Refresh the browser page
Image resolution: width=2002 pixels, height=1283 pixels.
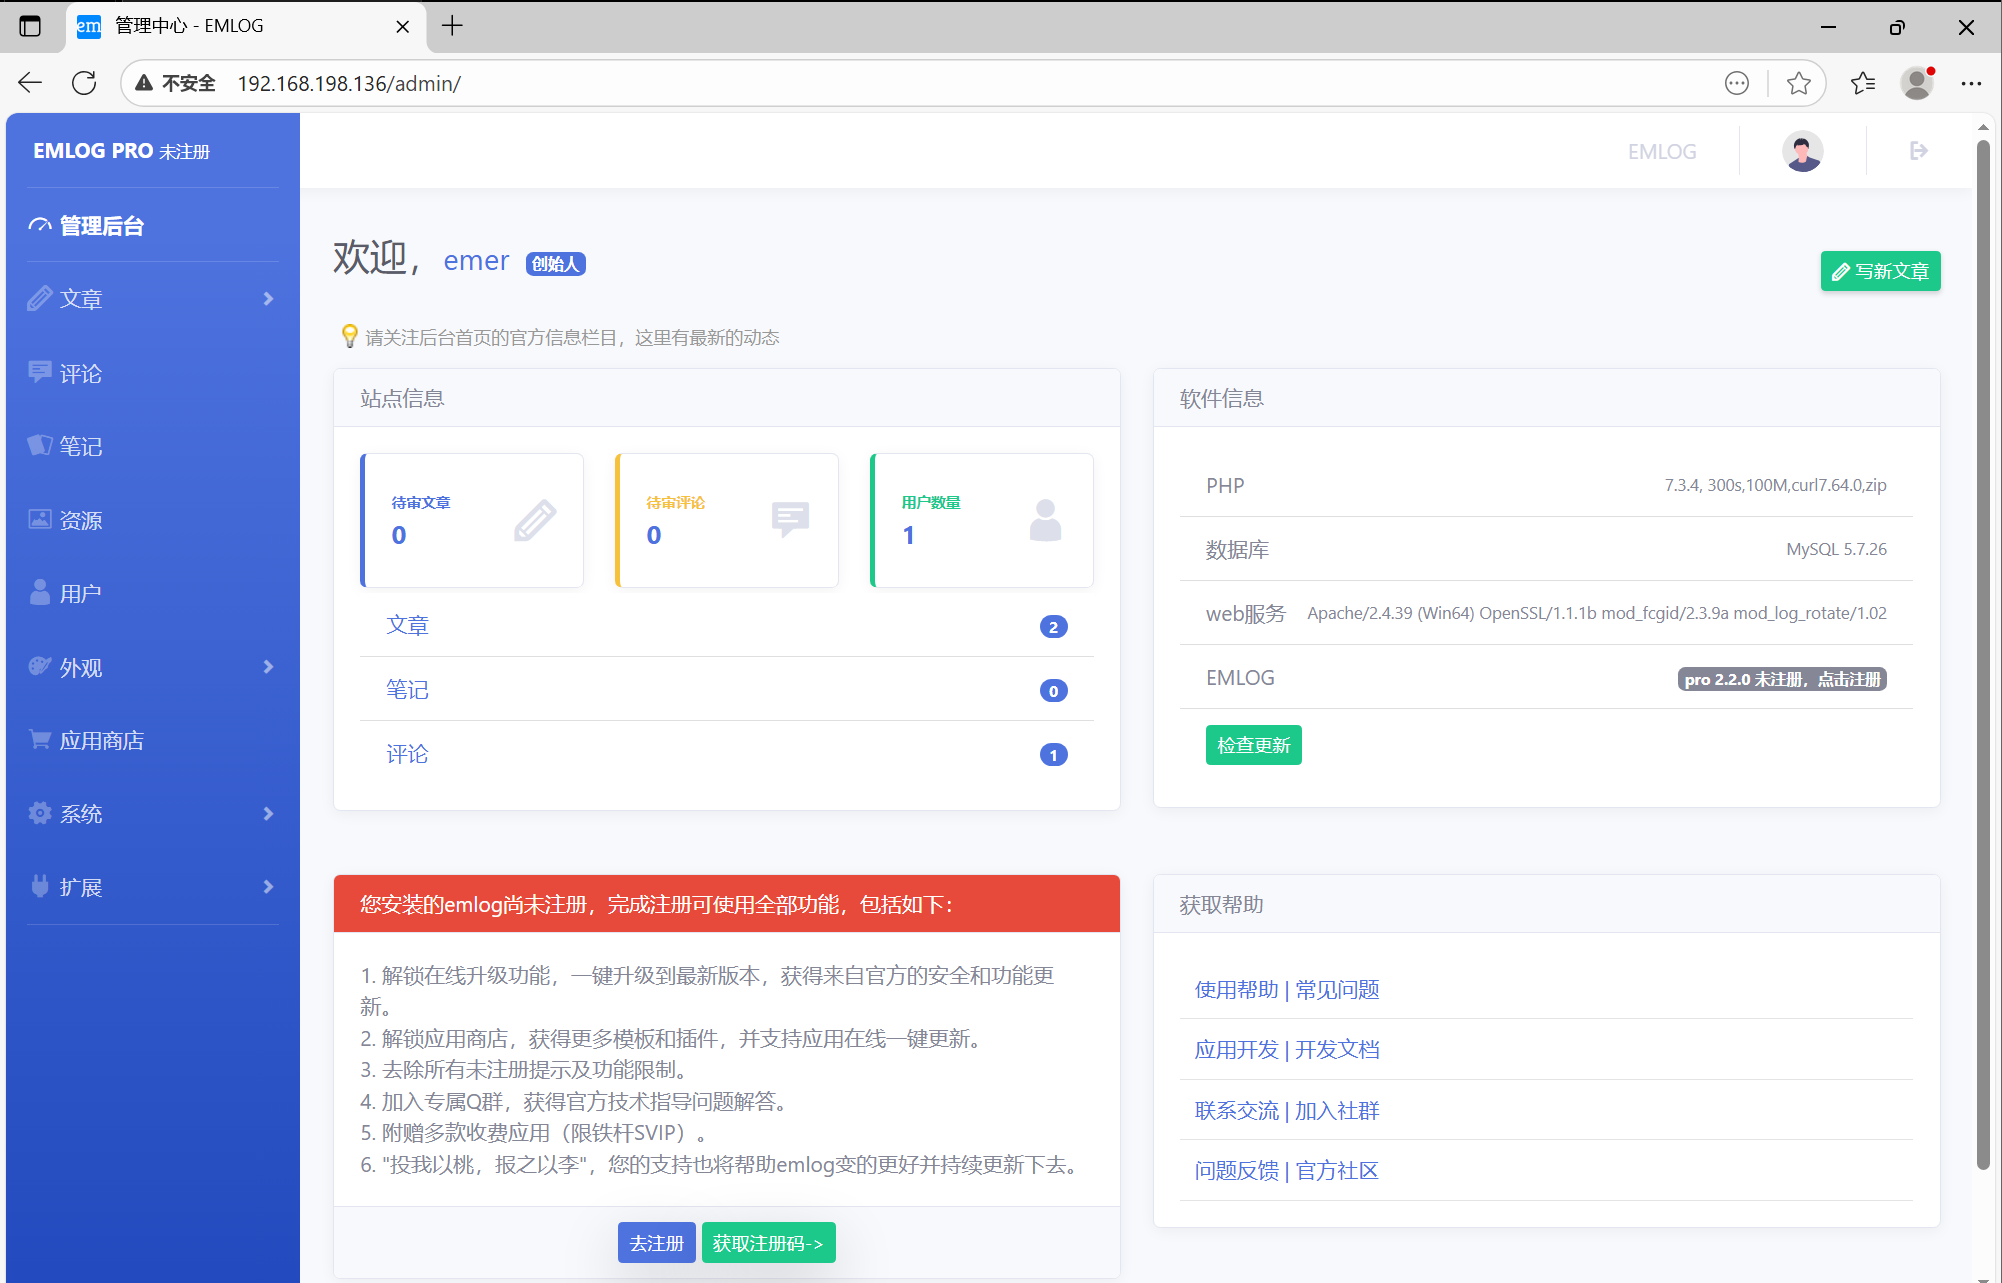click(84, 83)
